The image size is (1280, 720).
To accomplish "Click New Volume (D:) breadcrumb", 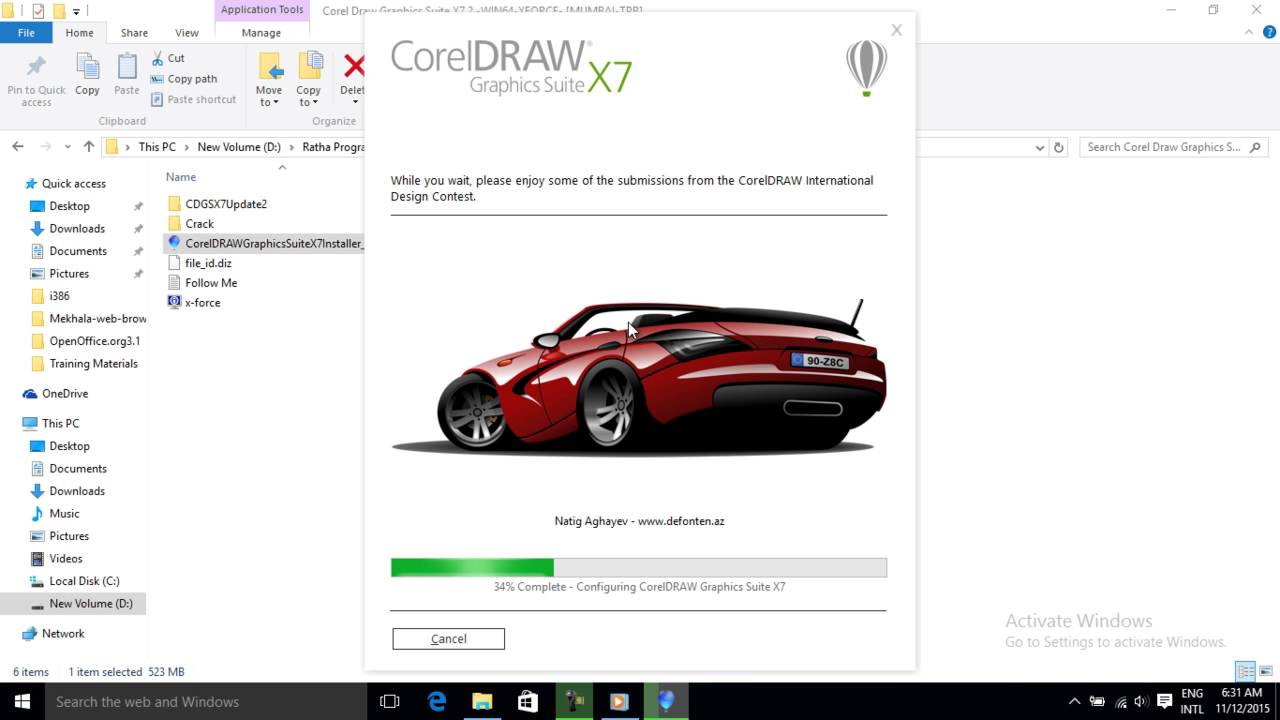I will pyautogui.click(x=239, y=147).
